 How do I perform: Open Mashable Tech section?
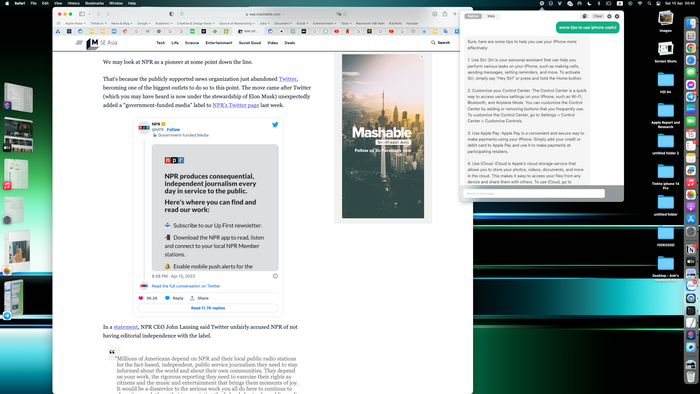pyautogui.click(x=161, y=43)
